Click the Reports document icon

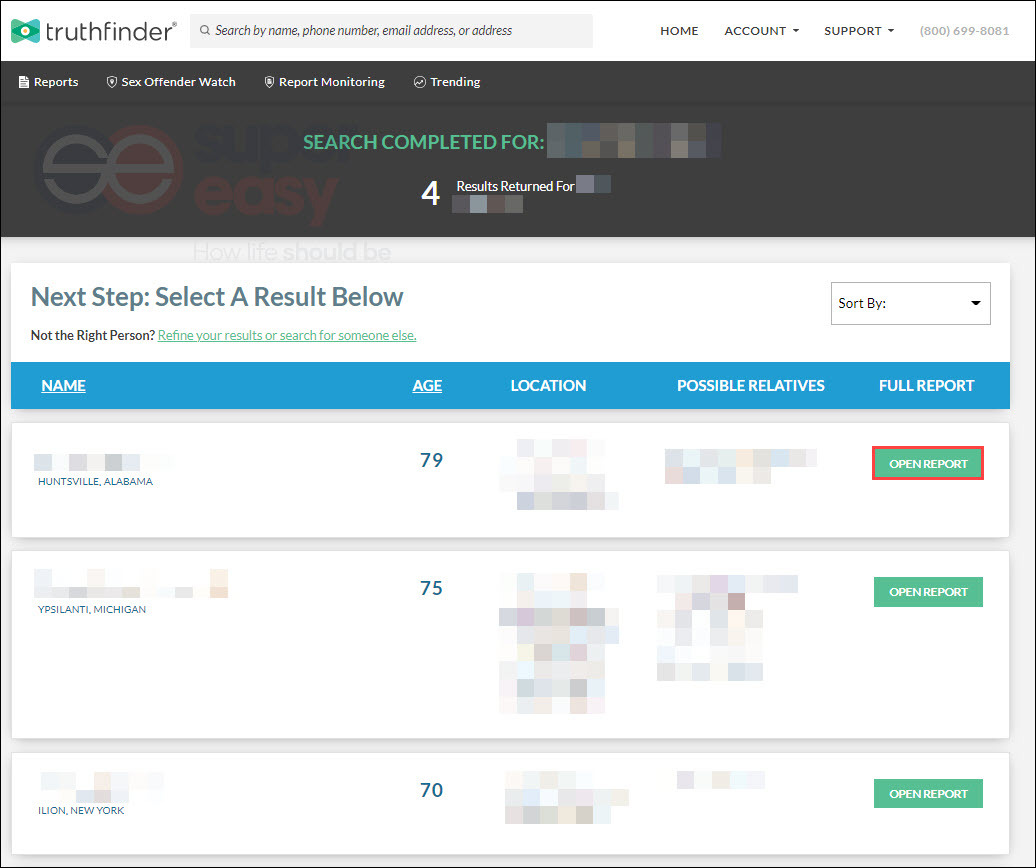pos(24,82)
